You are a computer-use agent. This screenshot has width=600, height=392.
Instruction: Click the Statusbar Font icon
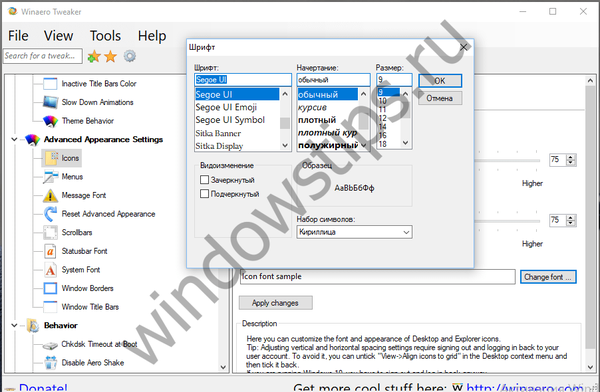point(50,252)
